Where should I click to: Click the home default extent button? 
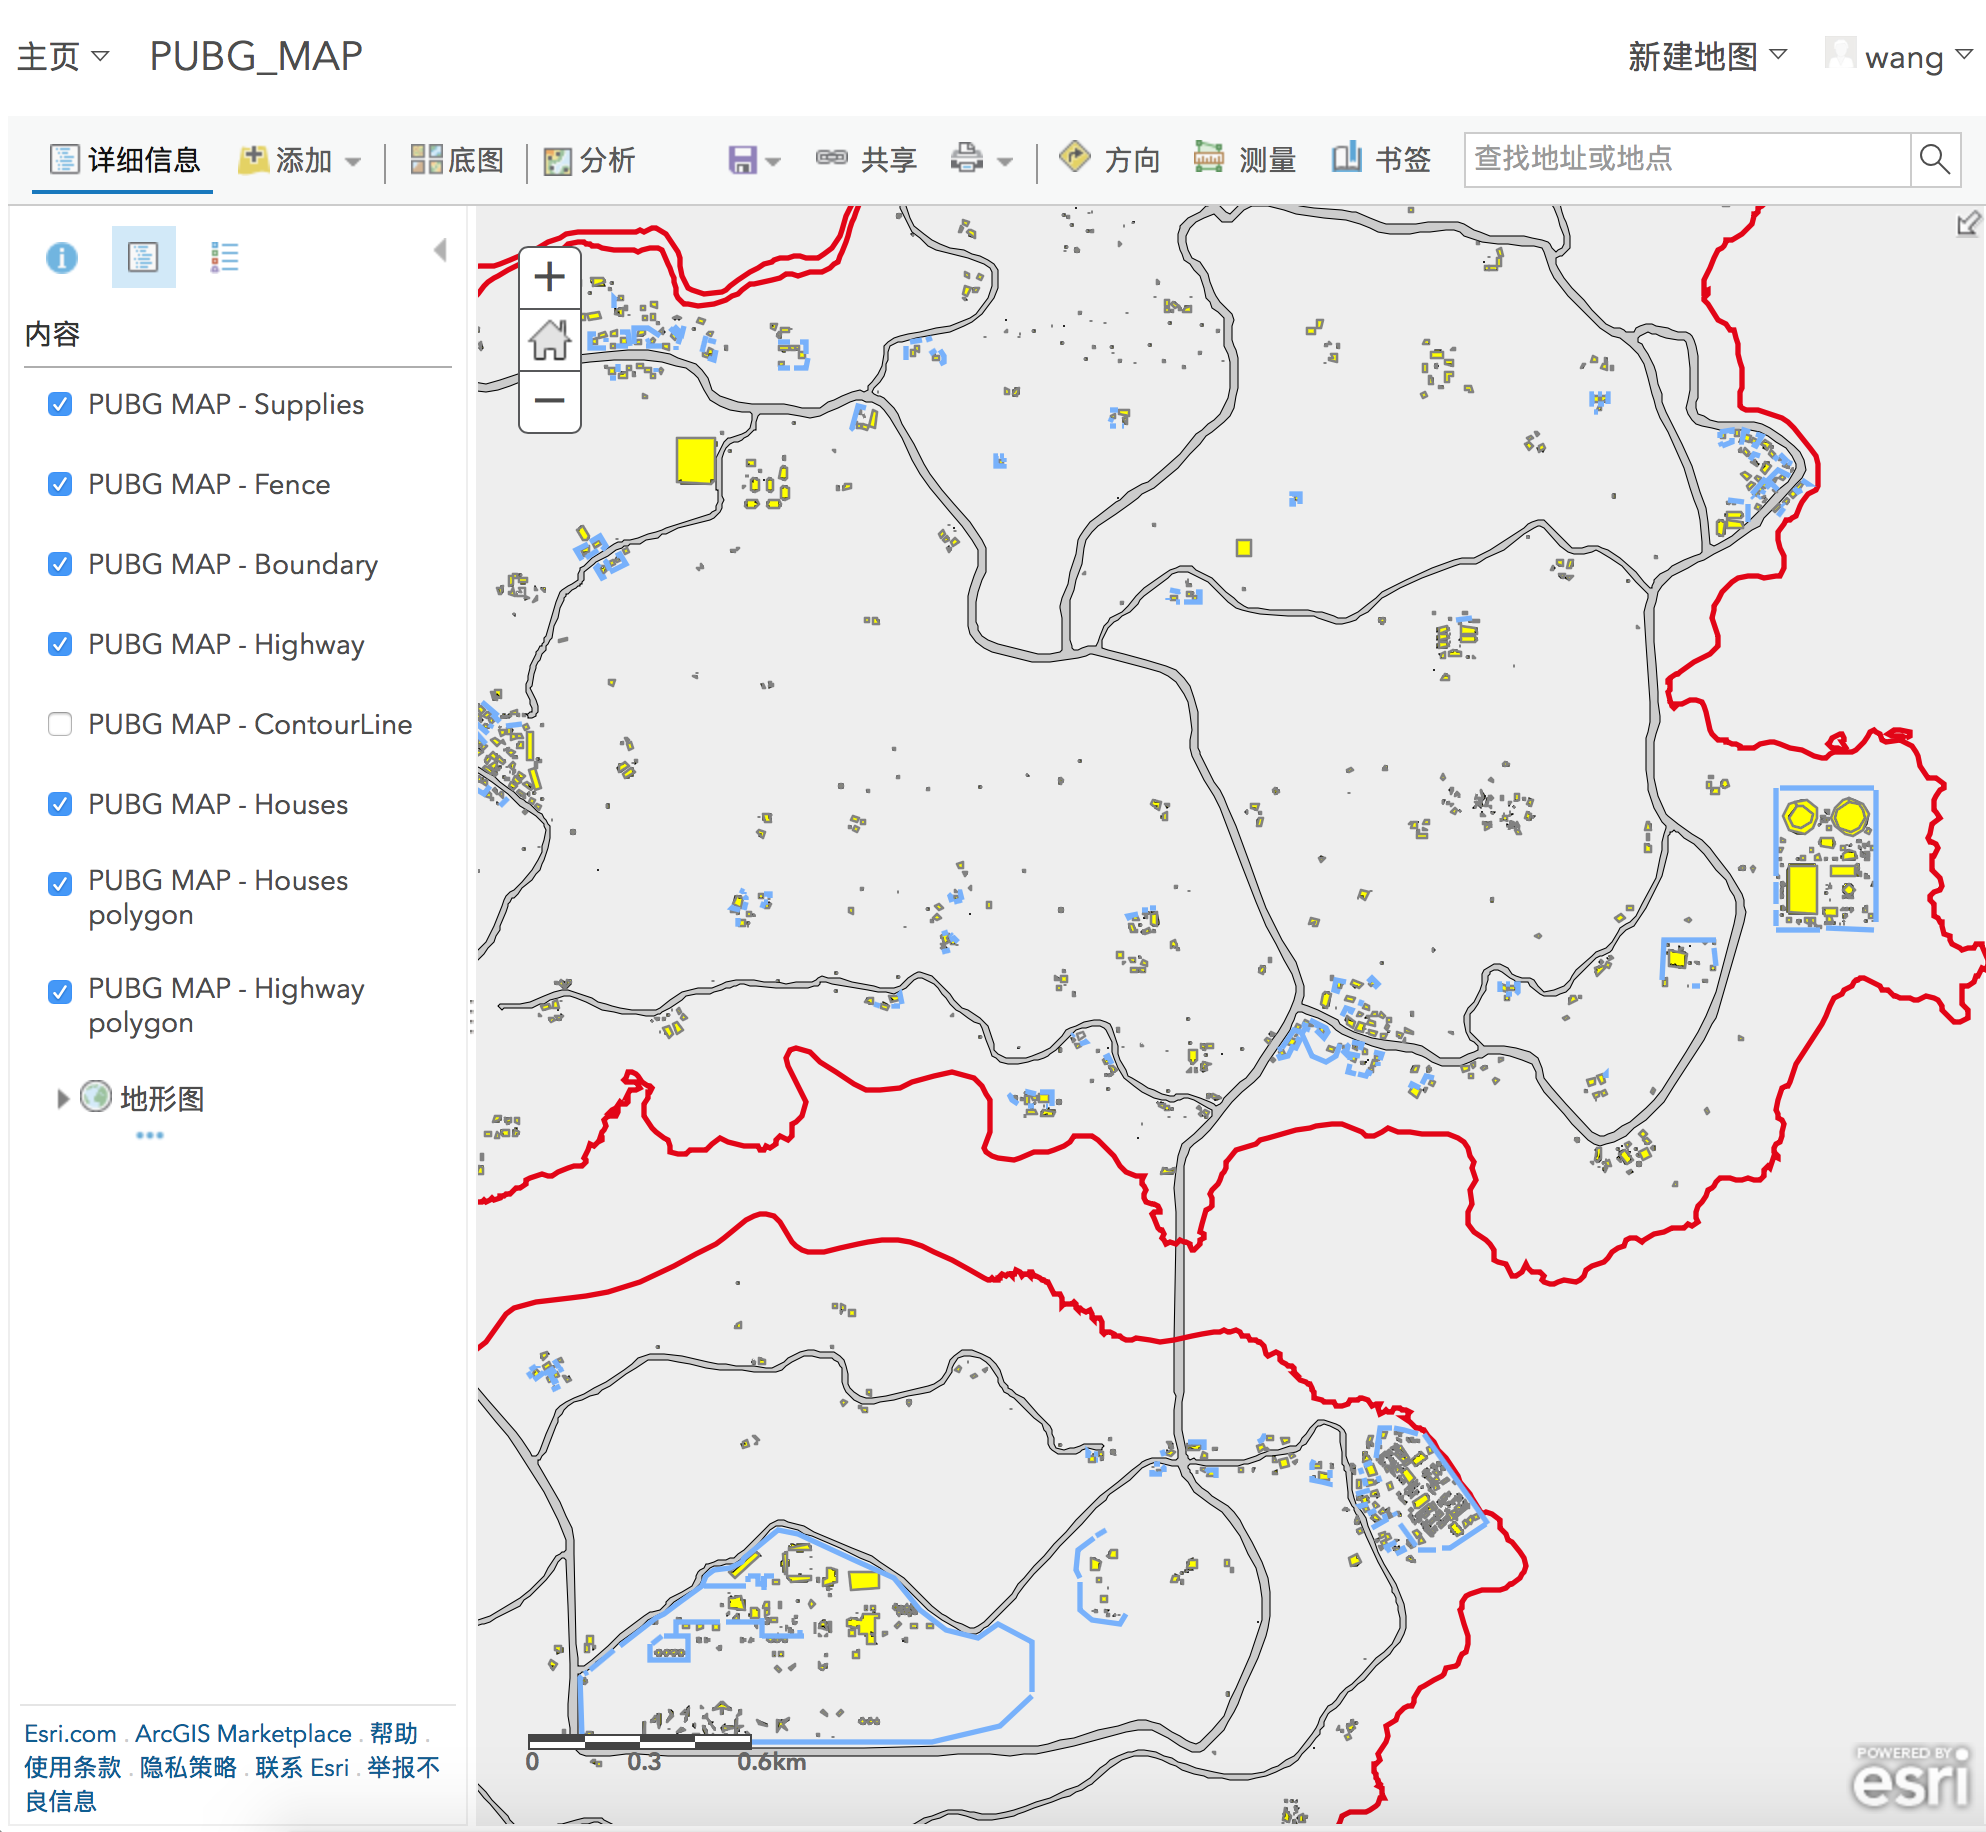549,340
